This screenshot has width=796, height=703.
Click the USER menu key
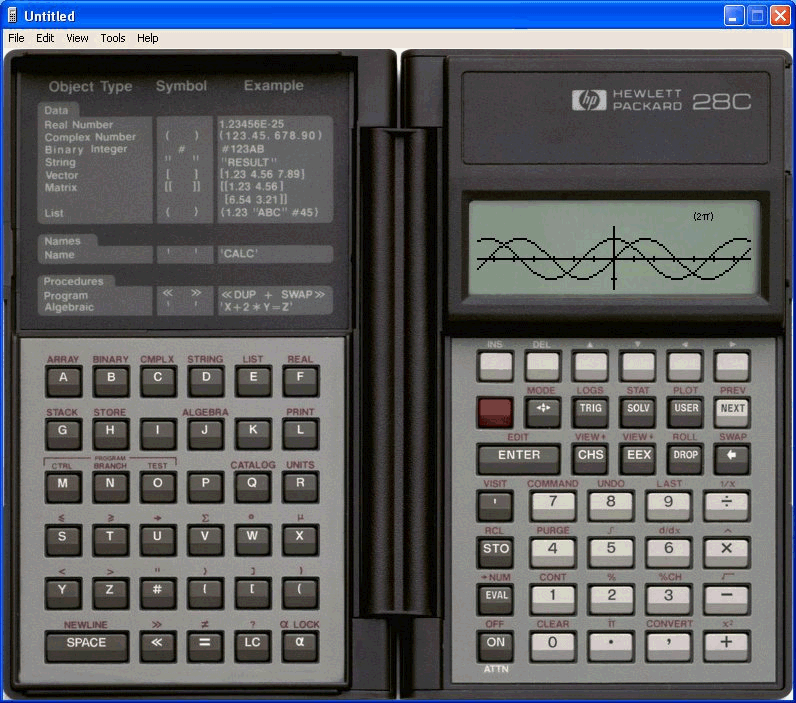point(686,412)
